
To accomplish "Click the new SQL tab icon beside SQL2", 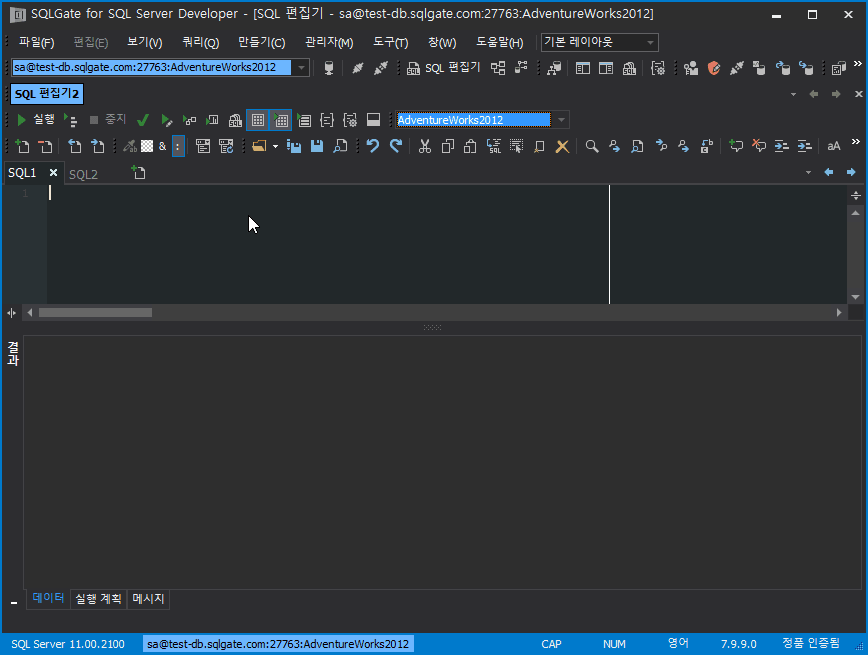I will click(138, 173).
